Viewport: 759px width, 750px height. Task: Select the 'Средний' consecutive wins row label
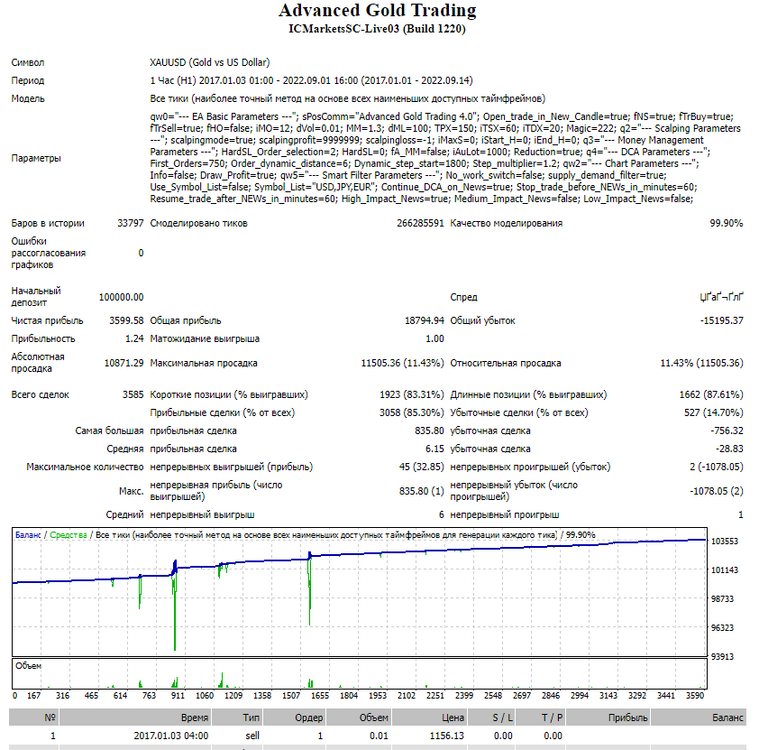(125, 515)
